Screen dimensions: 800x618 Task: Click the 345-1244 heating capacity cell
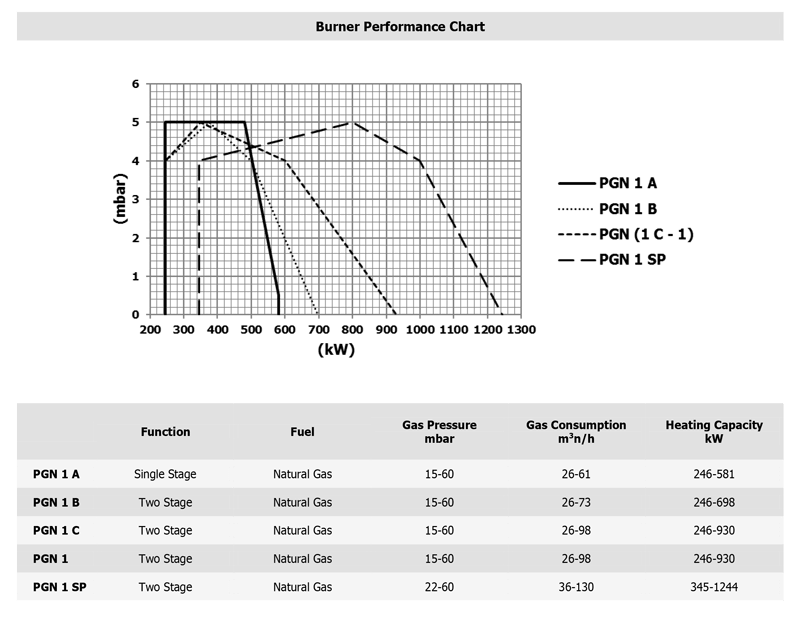coord(714,587)
